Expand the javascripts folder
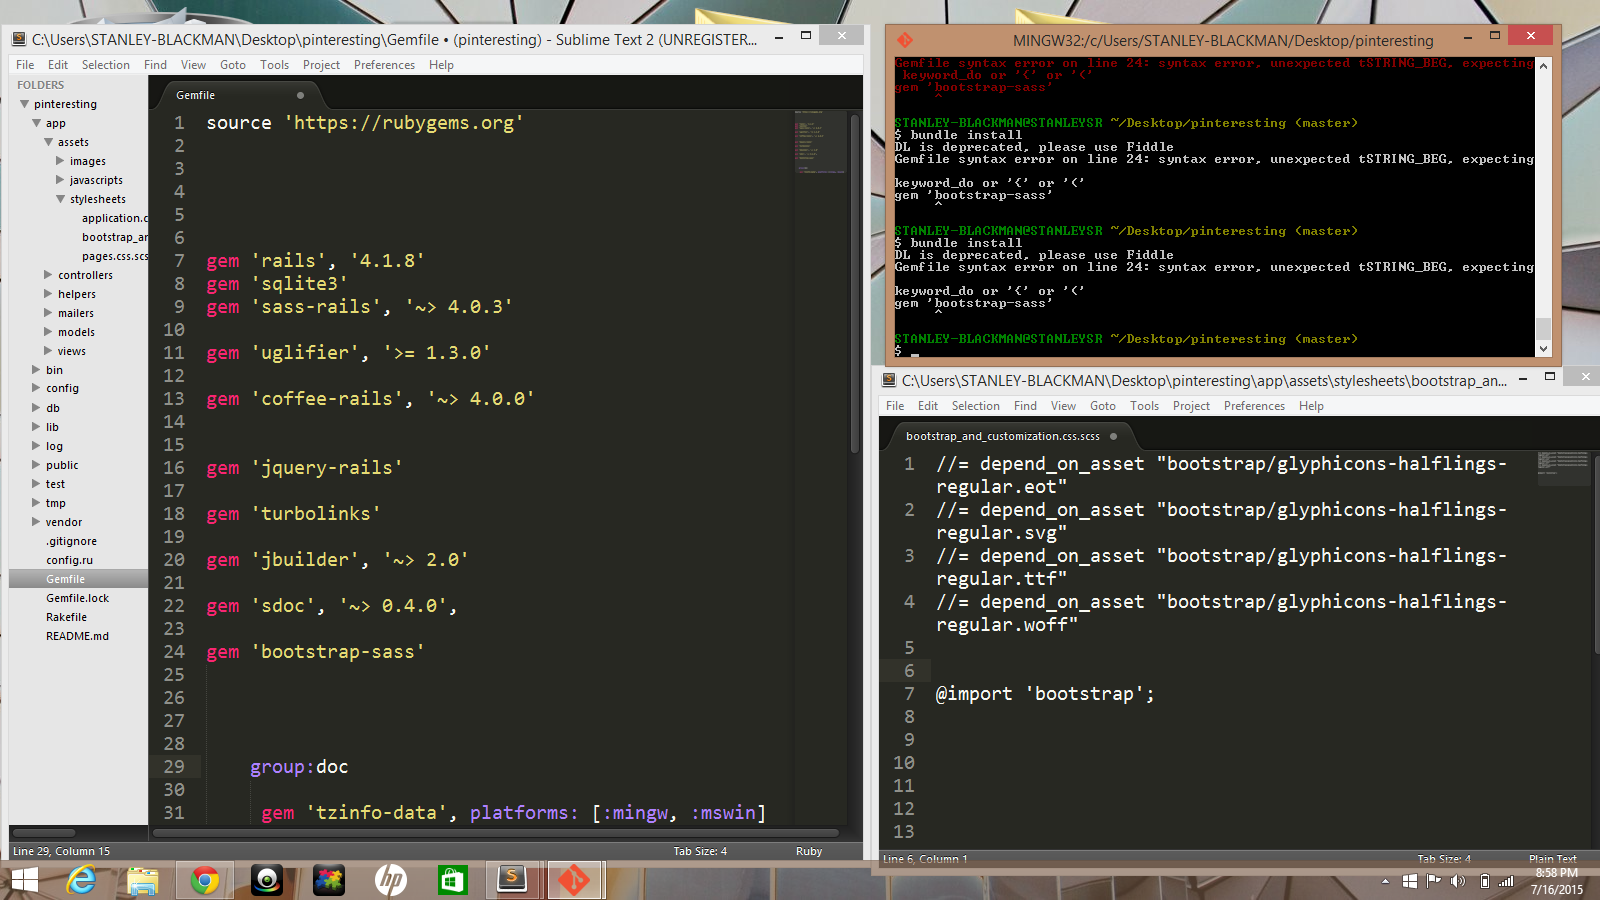Screen dimensions: 1600x900 60,180
